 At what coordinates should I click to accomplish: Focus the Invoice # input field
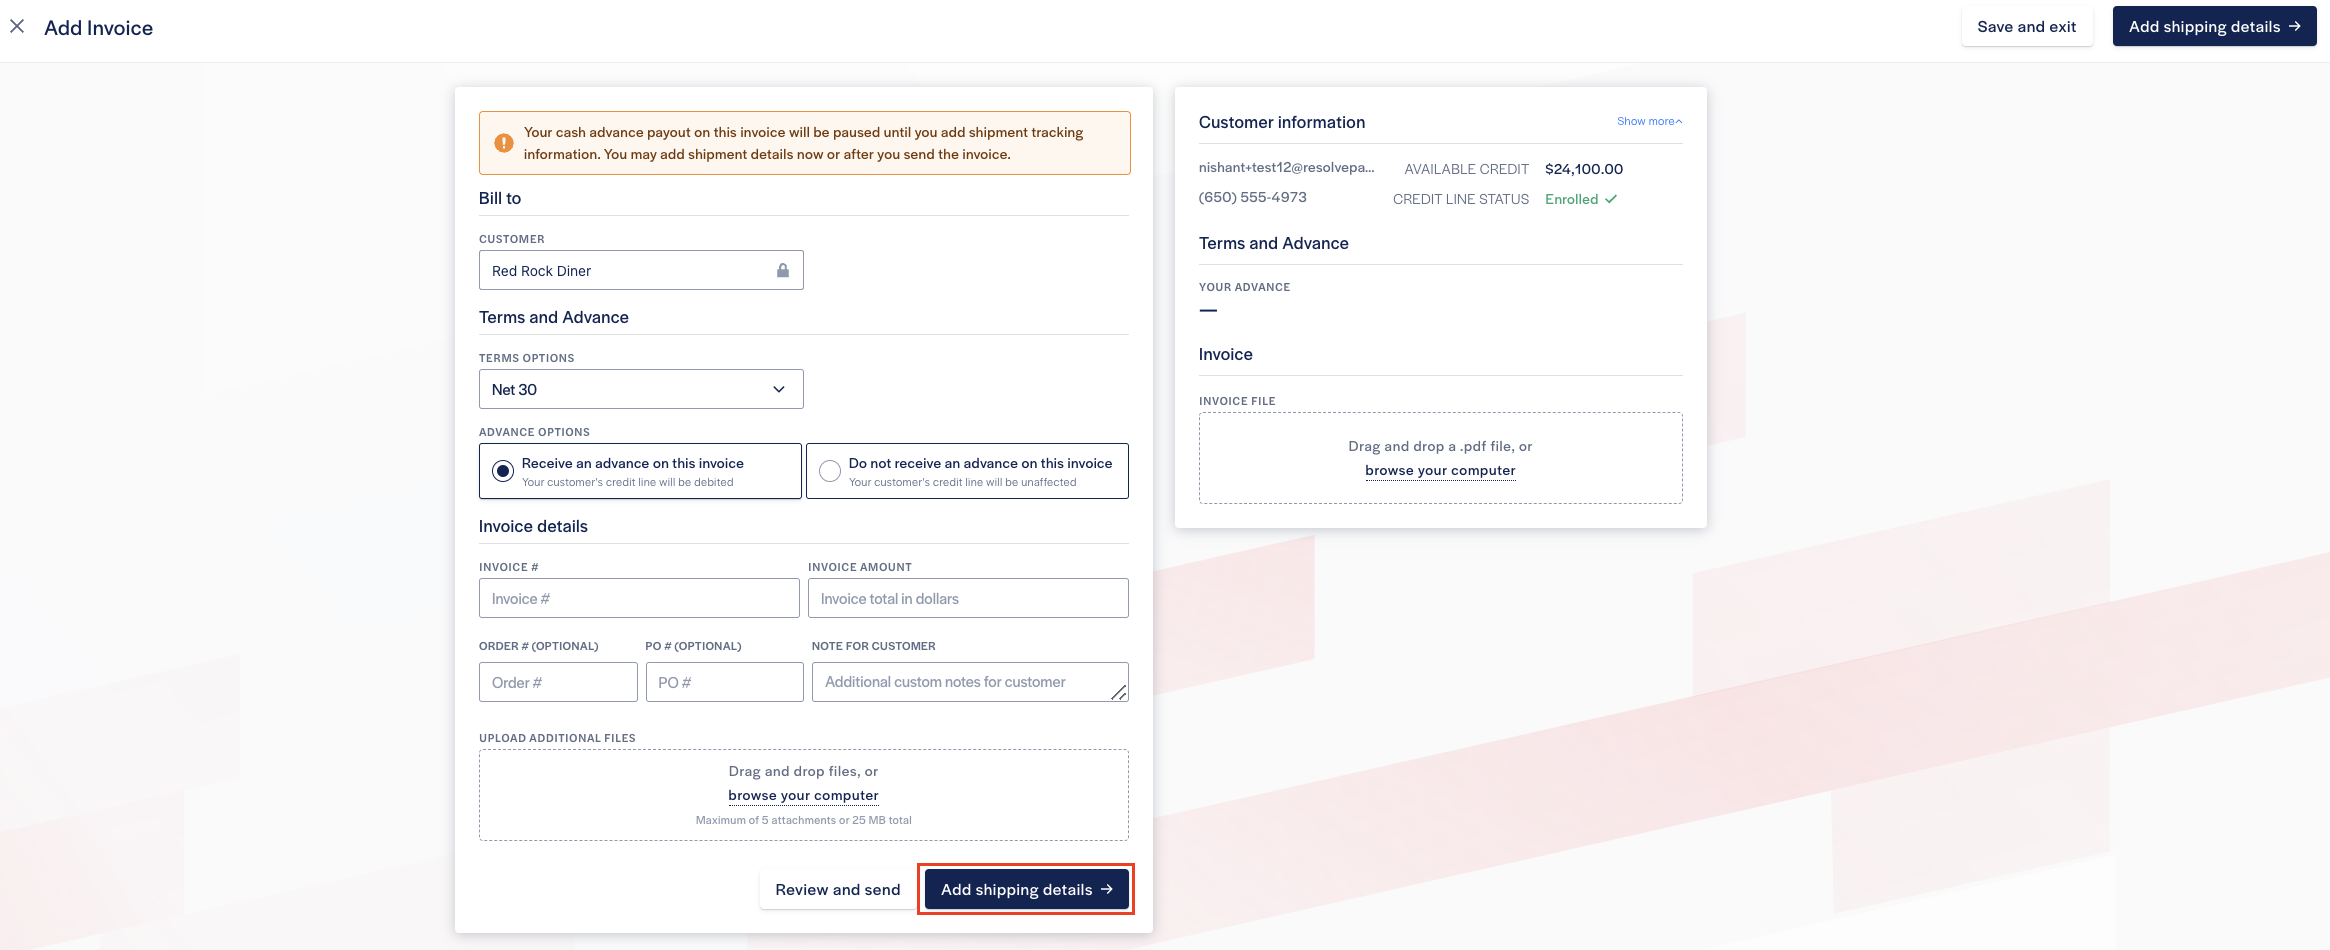pyautogui.click(x=639, y=598)
